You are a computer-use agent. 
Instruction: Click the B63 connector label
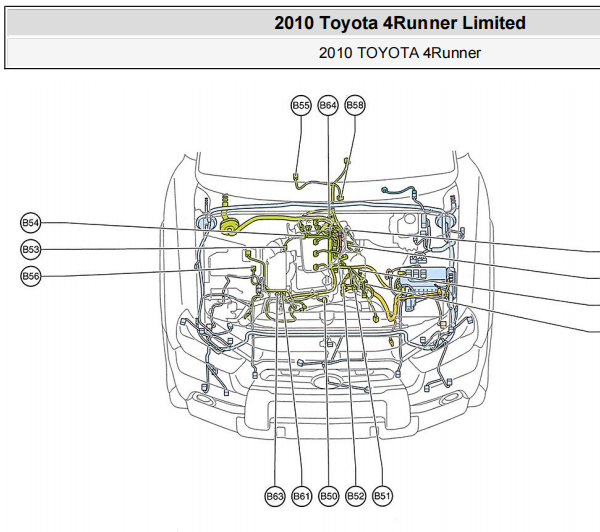pos(275,496)
